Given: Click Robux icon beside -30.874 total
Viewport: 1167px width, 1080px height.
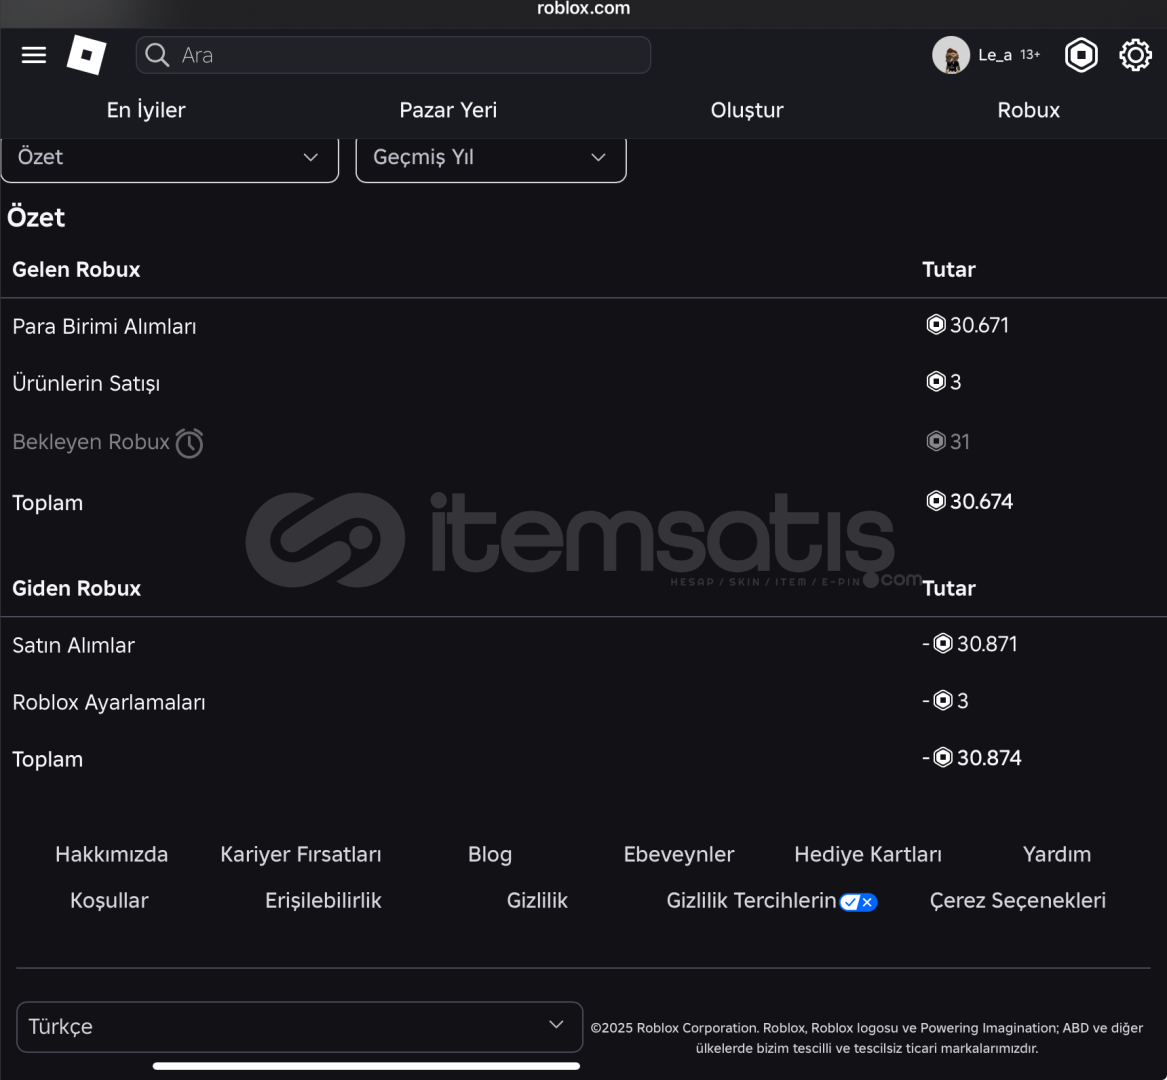Looking at the screenshot, I should coord(943,757).
